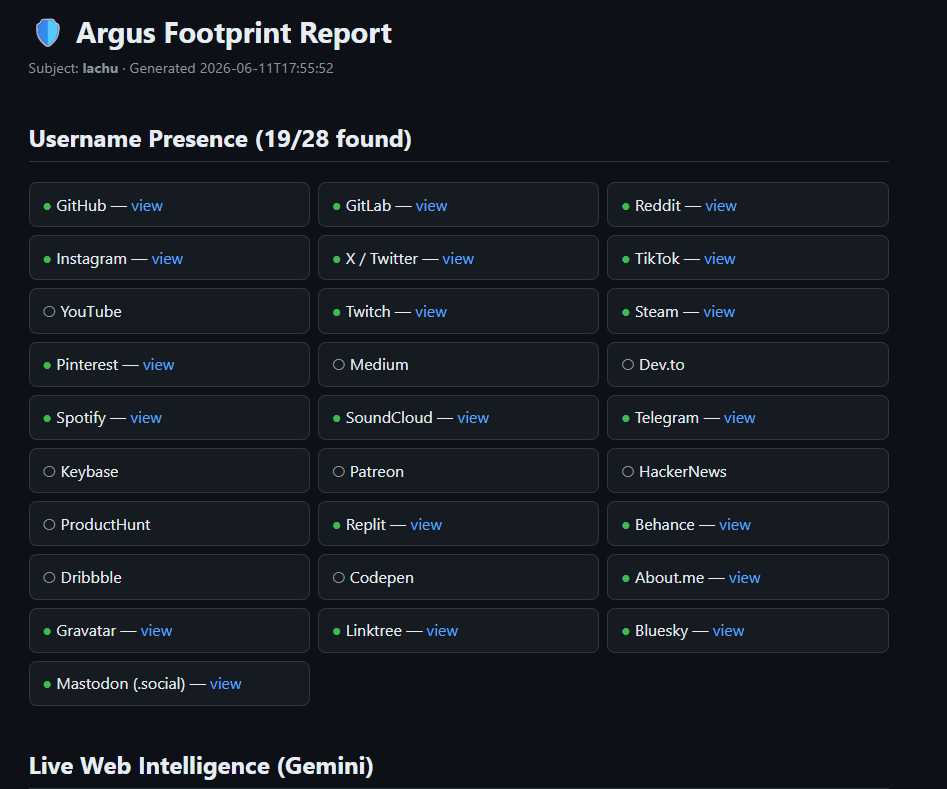Follow the Mastodon (.social) view link
The width and height of the screenshot is (947, 789).
[x=225, y=684]
